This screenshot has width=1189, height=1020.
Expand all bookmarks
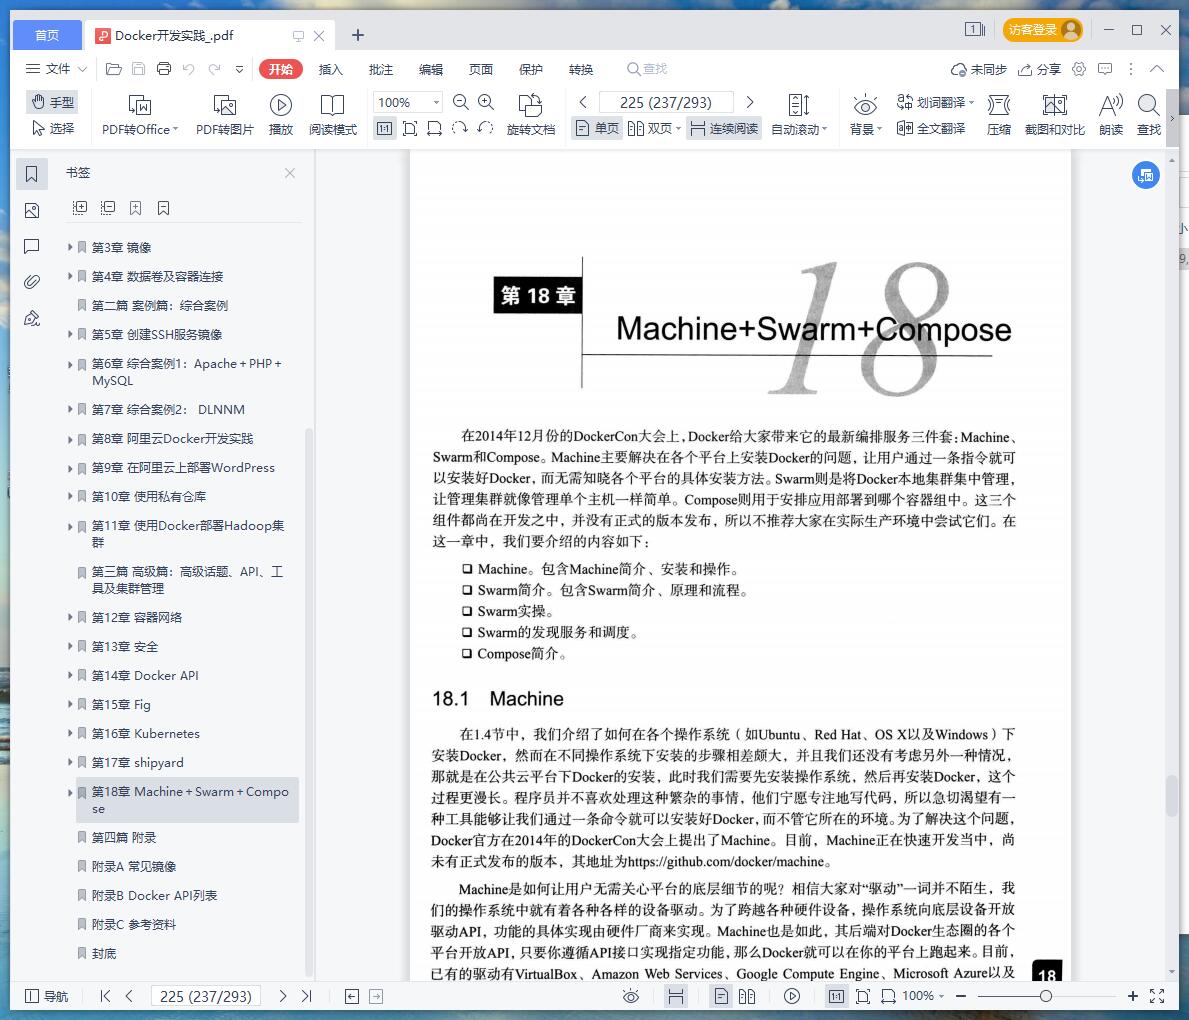pyautogui.click(x=80, y=208)
